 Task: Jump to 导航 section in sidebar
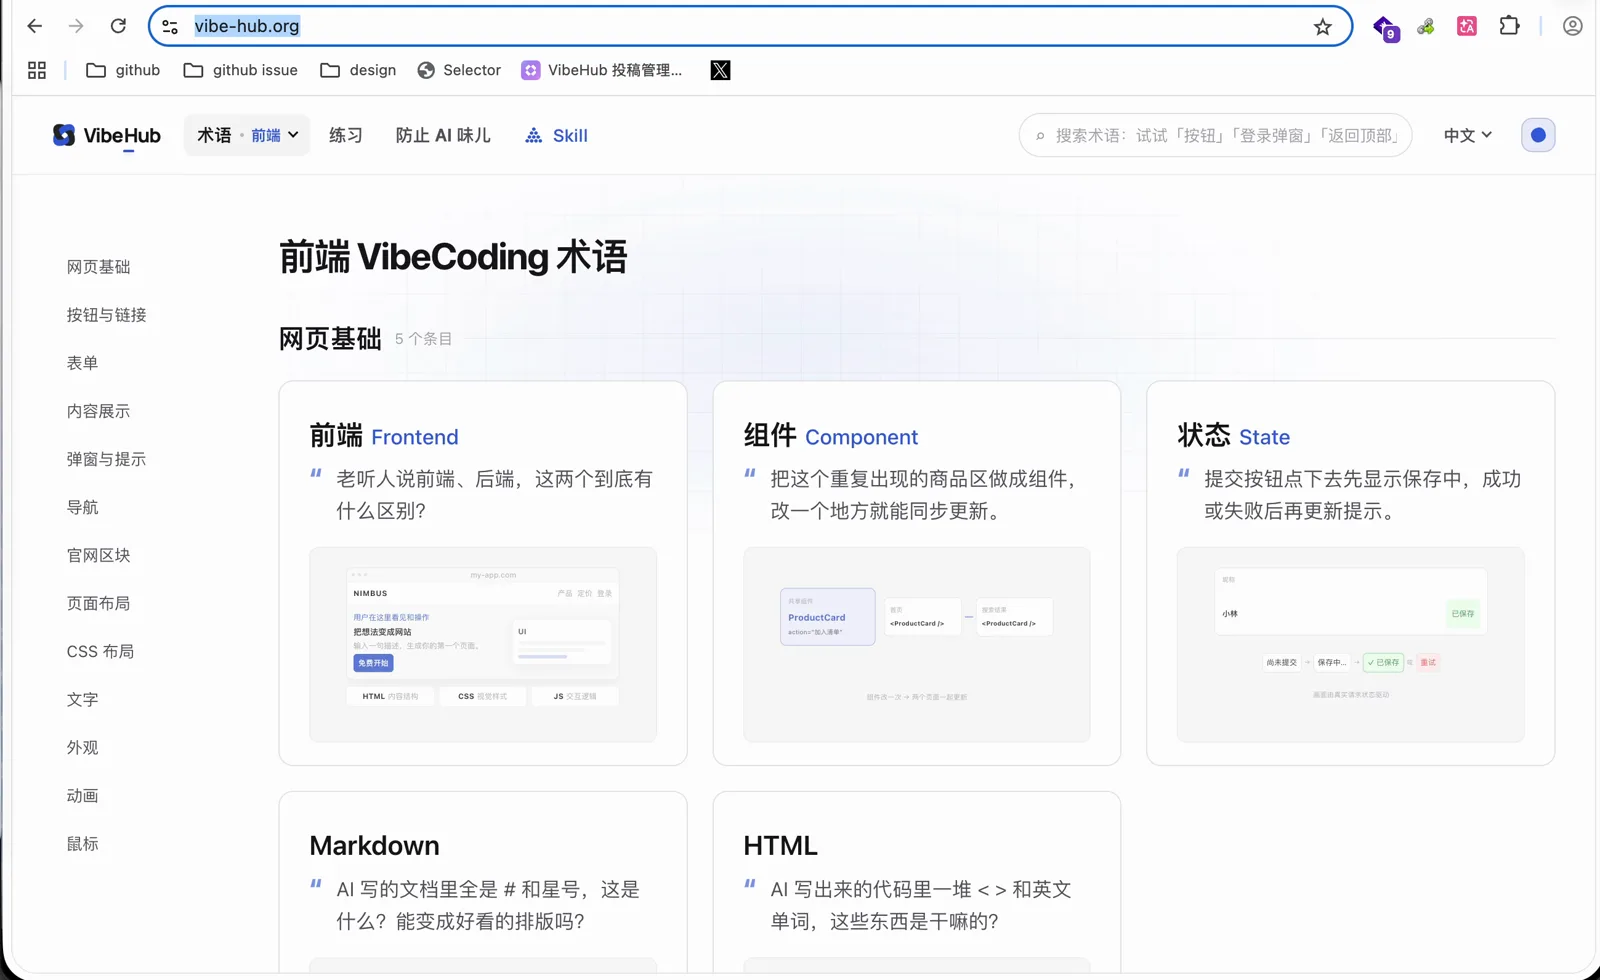[82, 507]
